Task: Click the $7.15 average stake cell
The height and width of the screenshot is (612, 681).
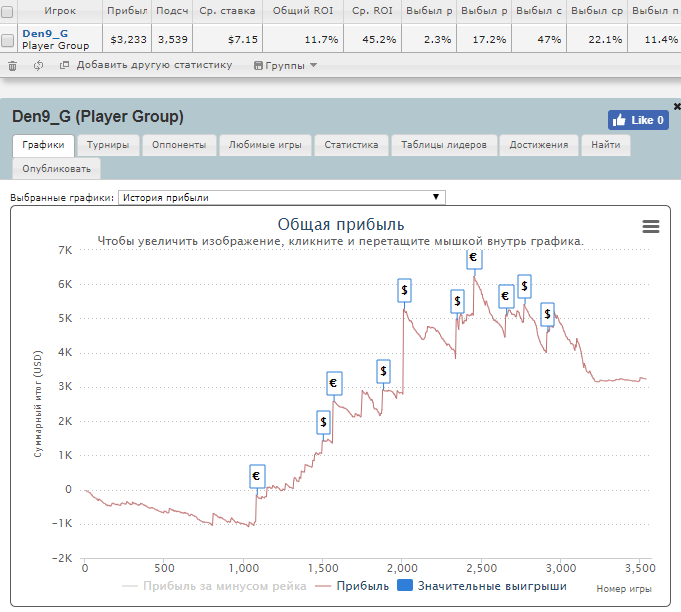Action: click(x=228, y=39)
